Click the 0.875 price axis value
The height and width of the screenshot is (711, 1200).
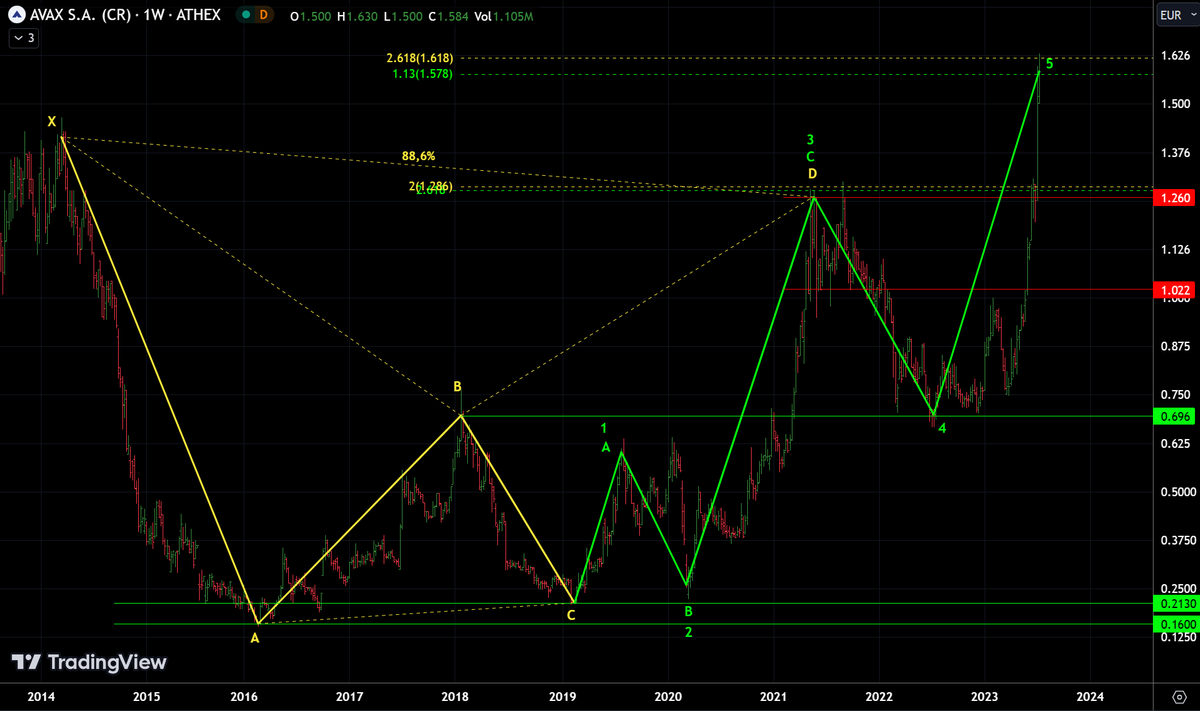(x=1176, y=346)
